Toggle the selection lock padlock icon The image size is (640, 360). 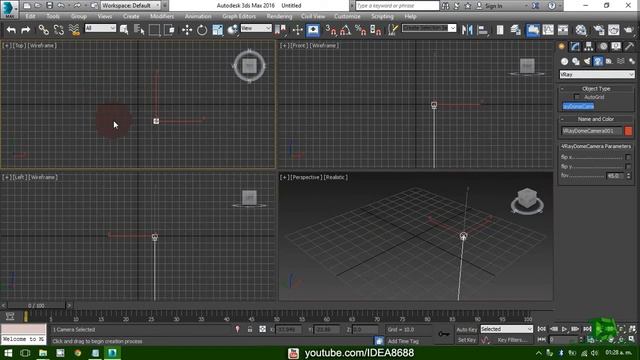click(250, 329)
